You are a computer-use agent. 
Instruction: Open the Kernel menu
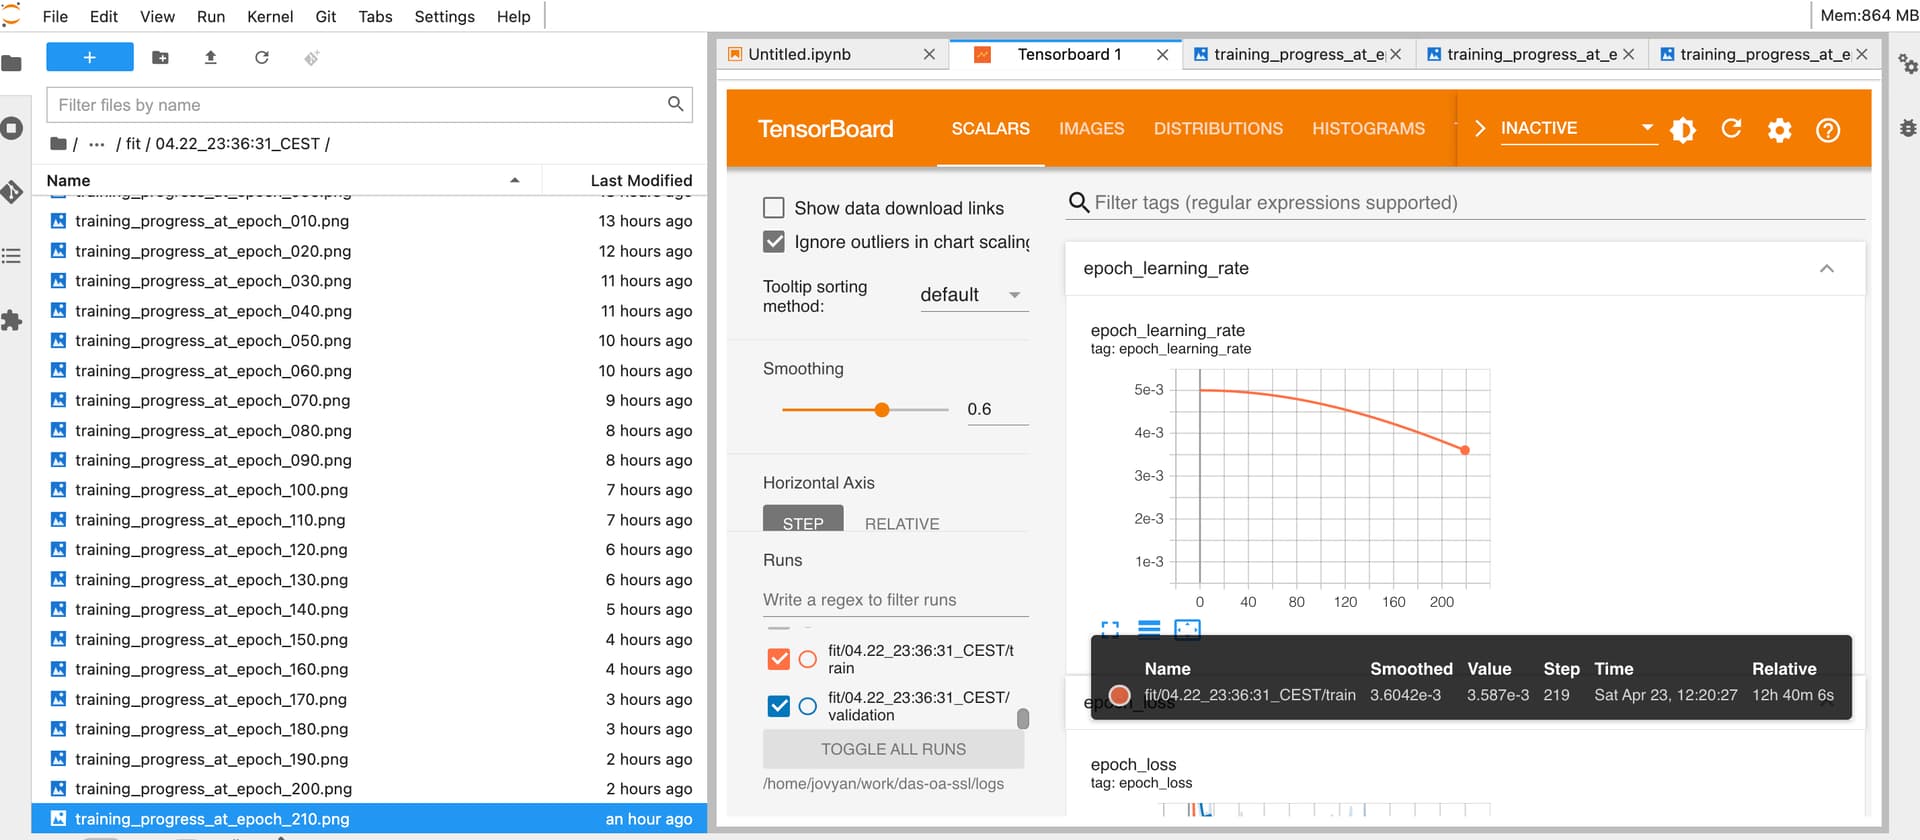(x=270, y=17)
